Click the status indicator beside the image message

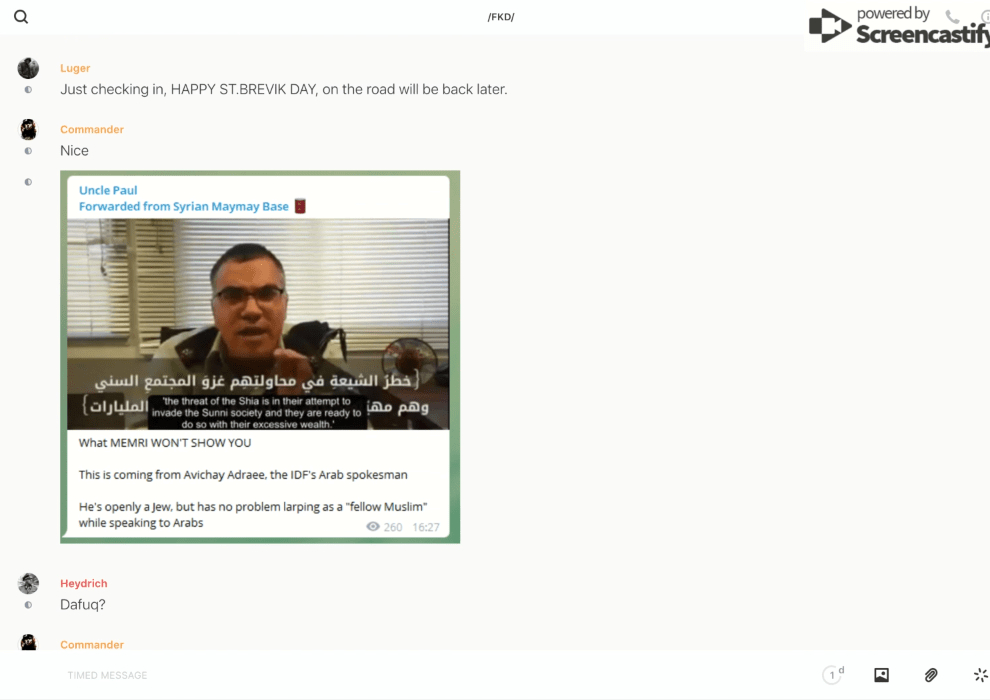click(x=28, y=182)
